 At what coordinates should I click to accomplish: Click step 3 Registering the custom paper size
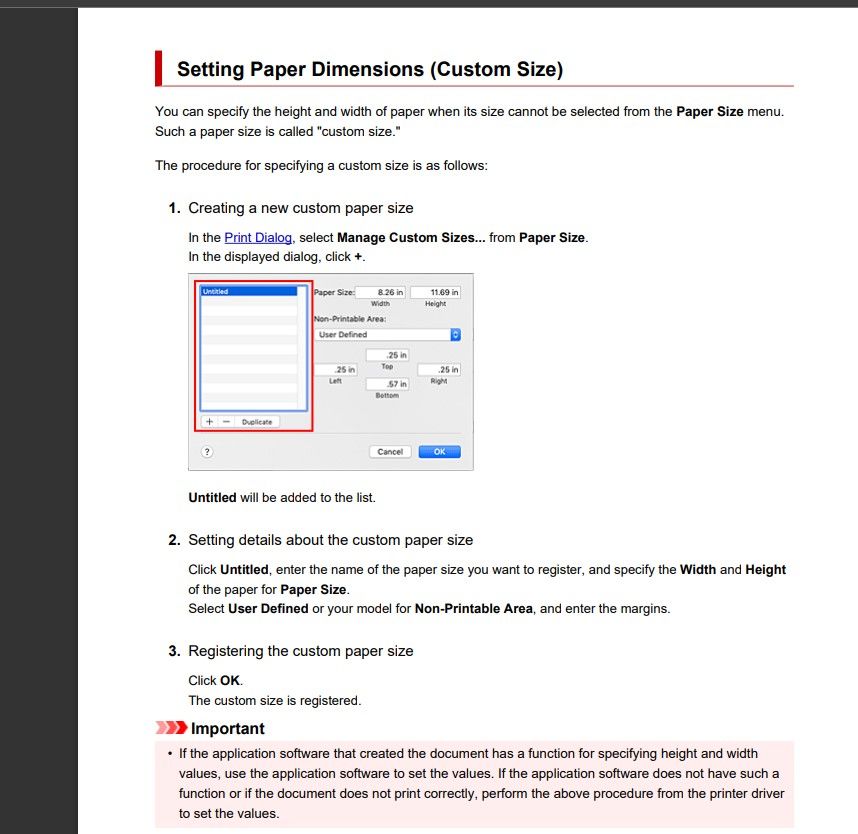tap(300, 651)
